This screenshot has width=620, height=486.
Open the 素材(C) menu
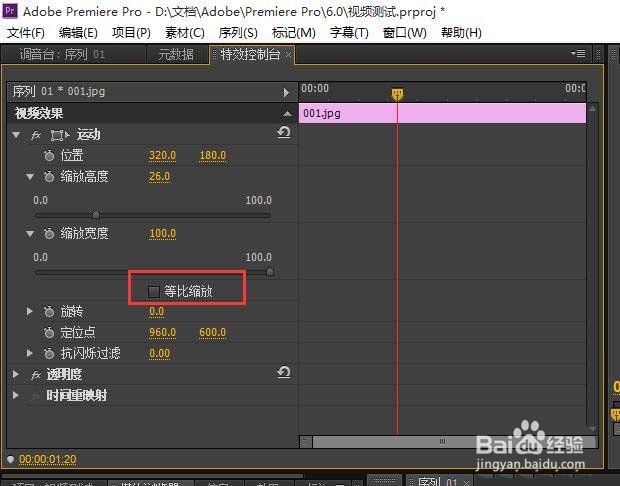click(x=185, y=32)
